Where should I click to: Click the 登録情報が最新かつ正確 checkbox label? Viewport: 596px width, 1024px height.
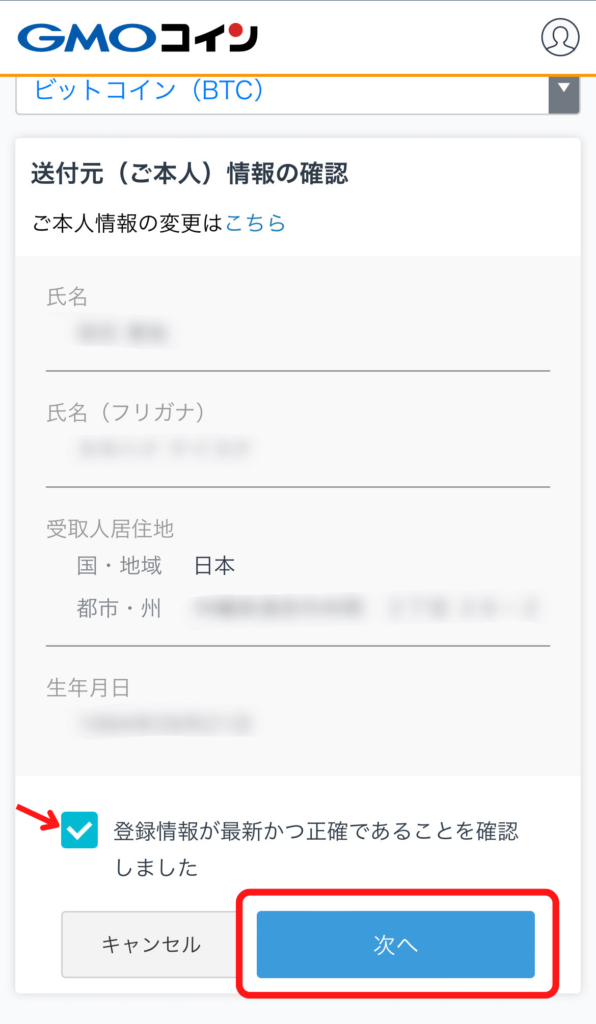click(x=317, y=849)
